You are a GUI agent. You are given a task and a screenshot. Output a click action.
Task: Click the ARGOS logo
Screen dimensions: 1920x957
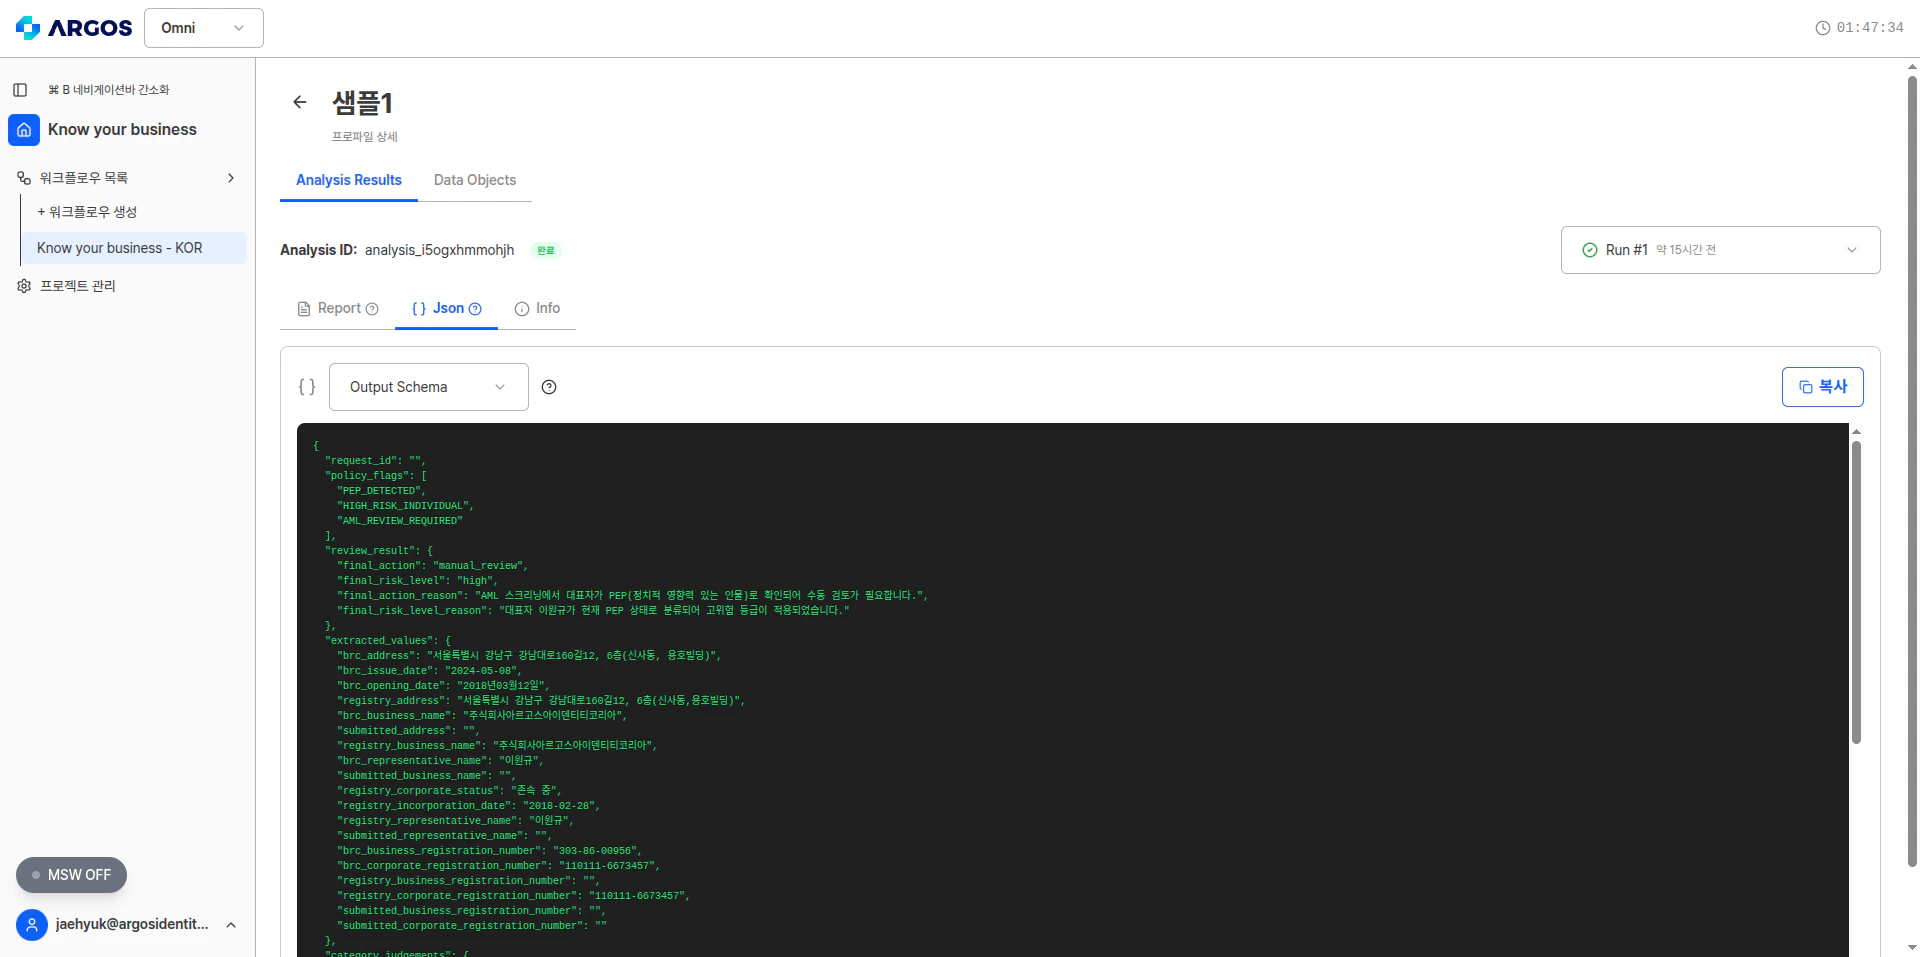pos(73,27)
